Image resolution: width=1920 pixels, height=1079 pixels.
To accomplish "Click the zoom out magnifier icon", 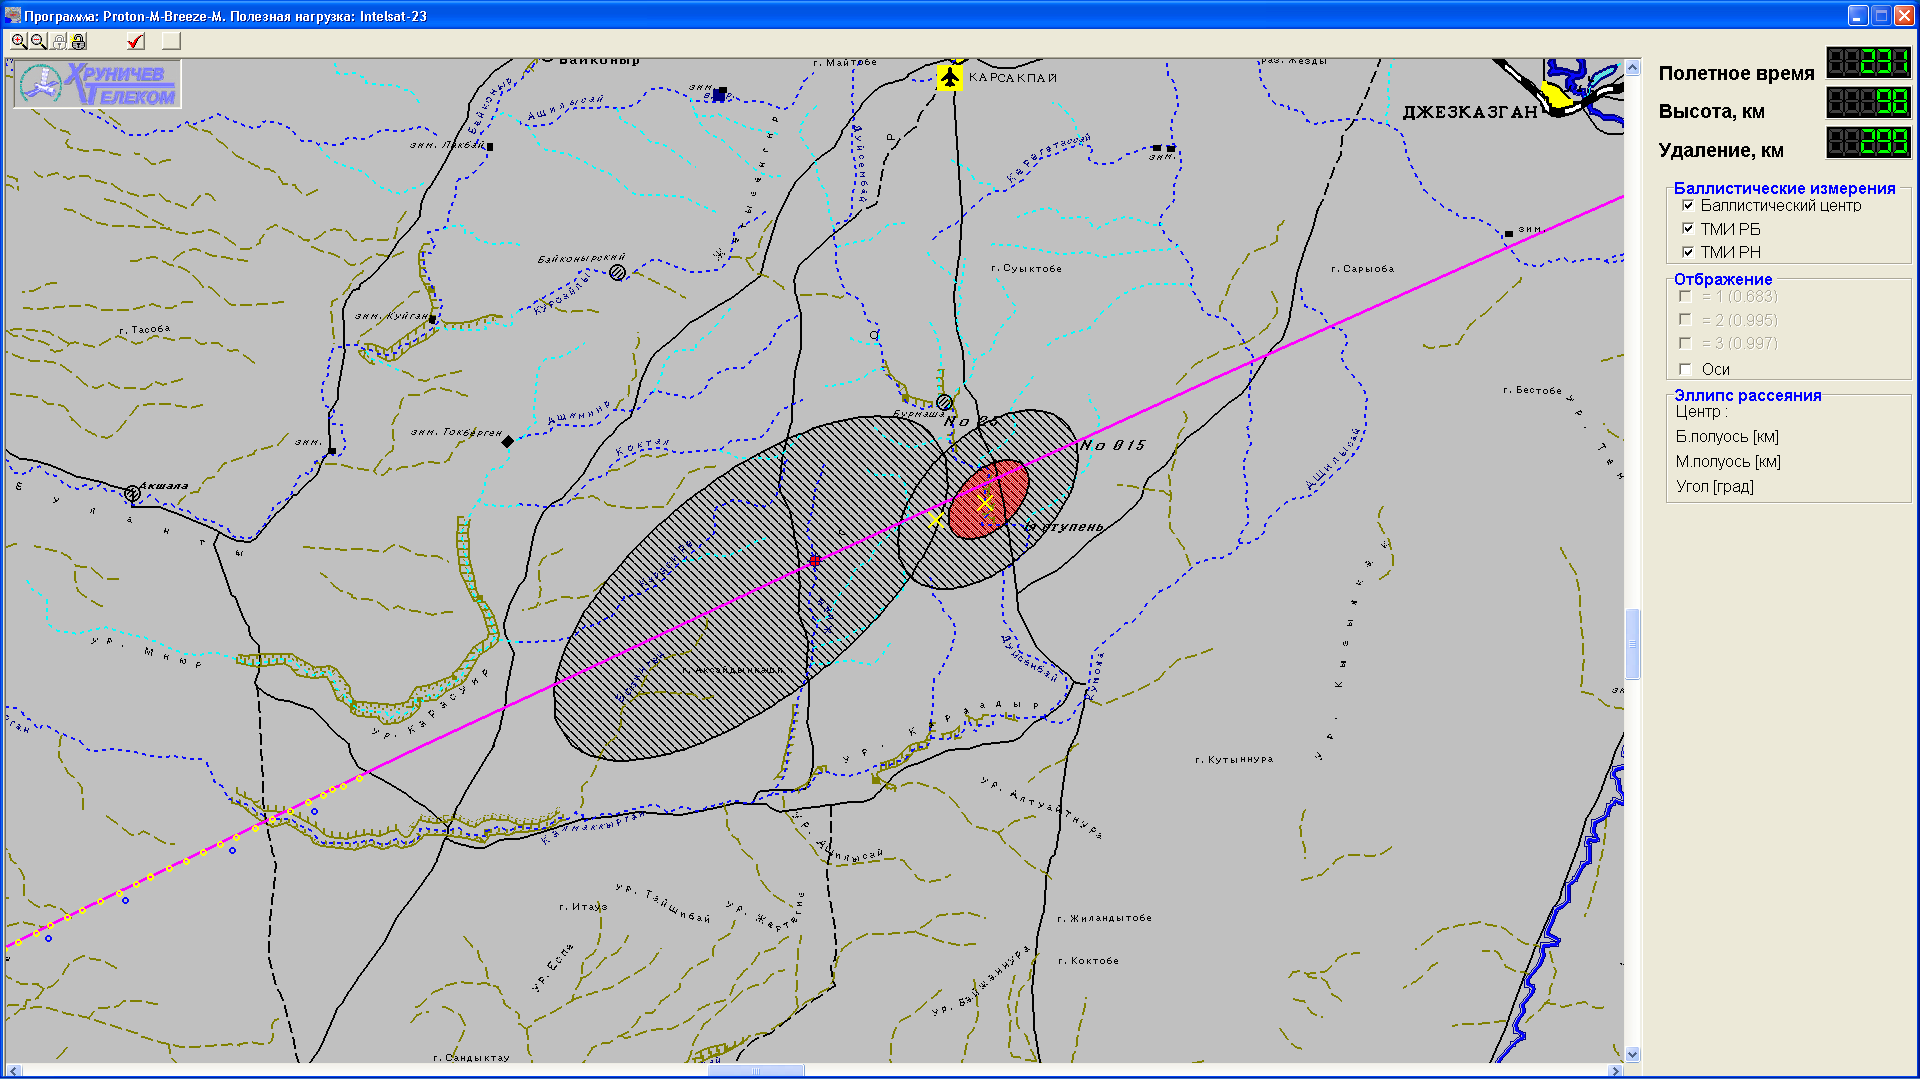I will [38, 41].
